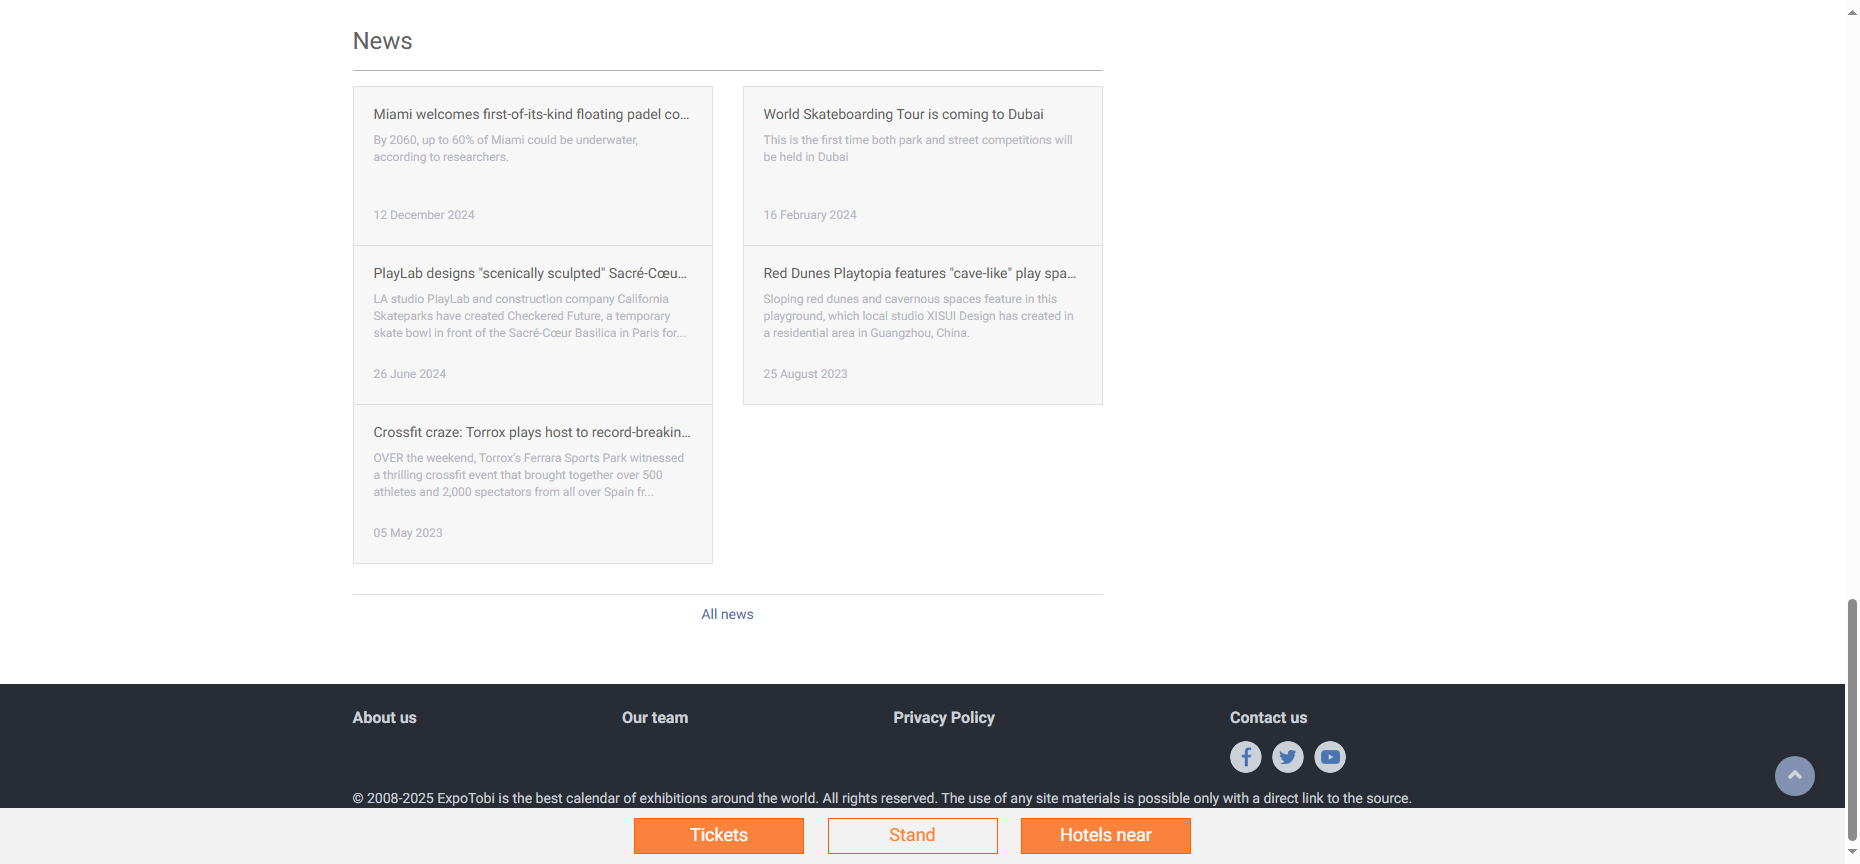1860x864 pixels.
Task: Open Red Dunes Playtopia news article
Action: pos(919,274)
